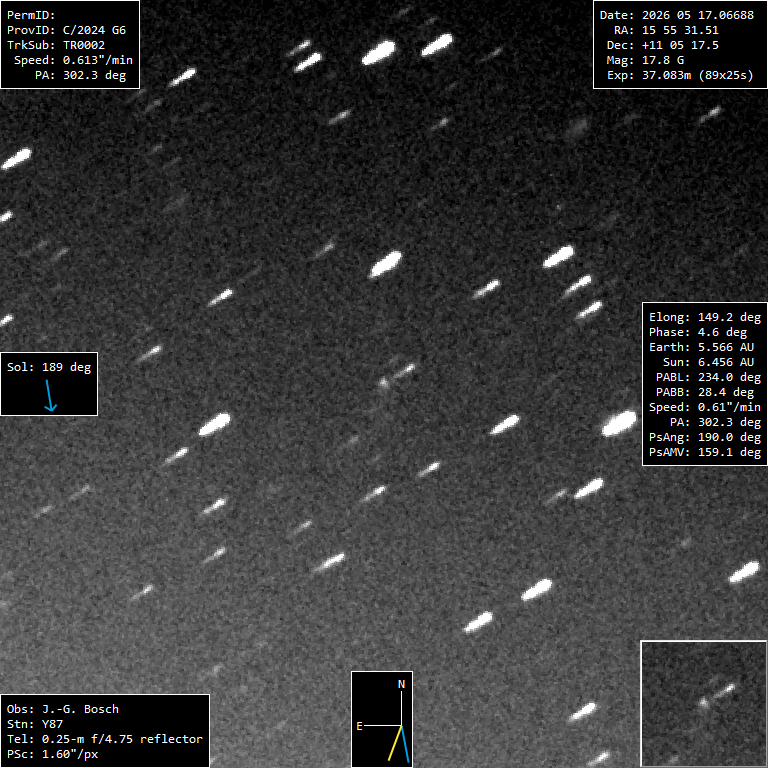Screen dimensions: 768x768
Task: Click the Sun 6.456 AU entry
Action: point(708,362)
